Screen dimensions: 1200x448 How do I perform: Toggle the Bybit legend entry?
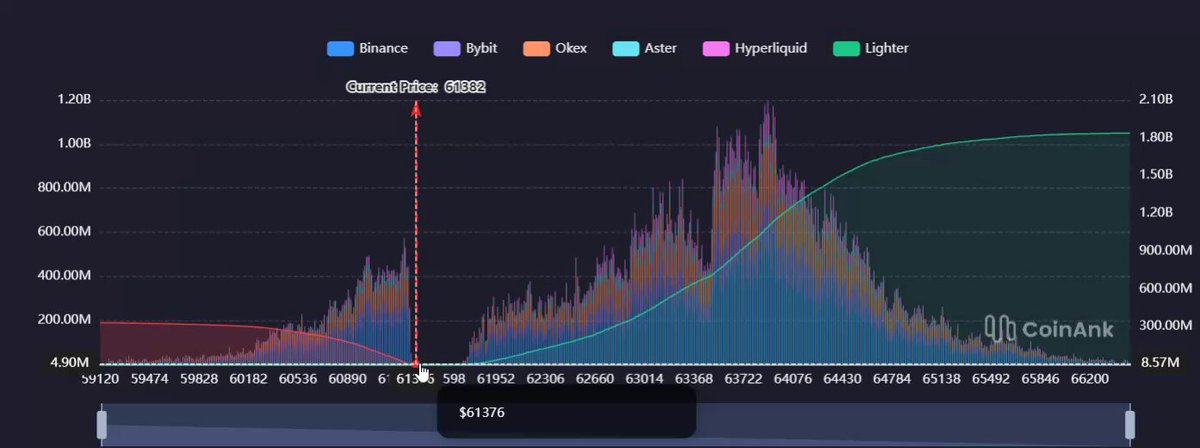click(466, 48)
